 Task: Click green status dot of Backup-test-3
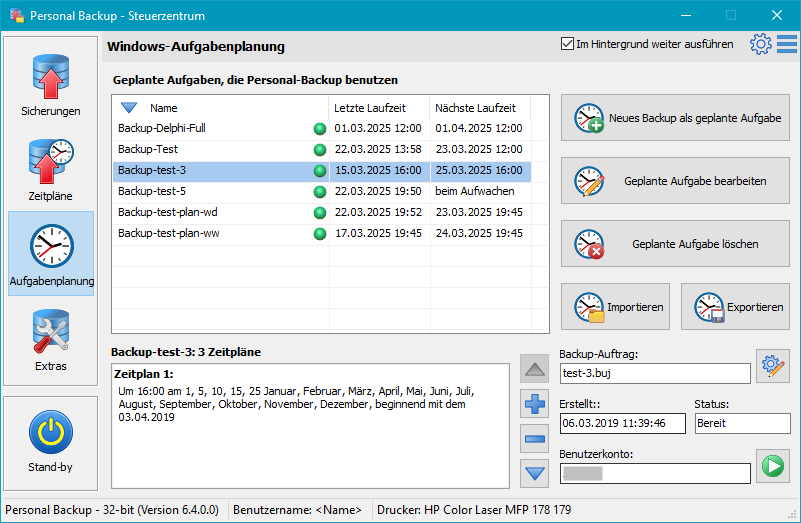[x=320, y=171]
